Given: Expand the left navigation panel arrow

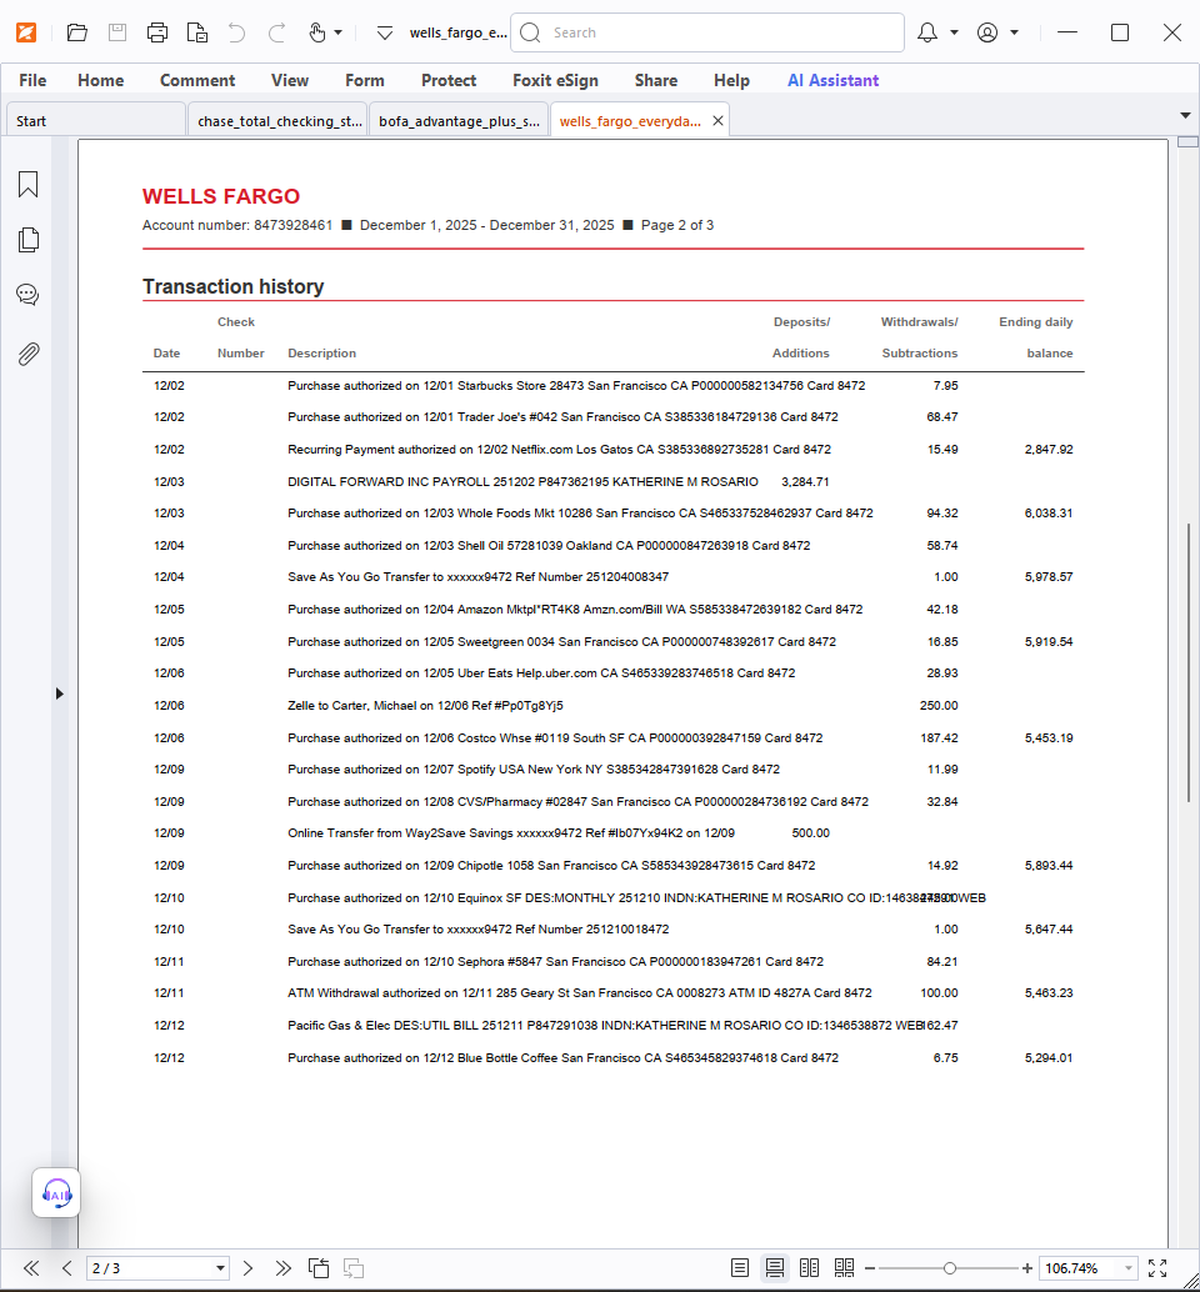Looking at the screenshot, I should [59, 693].
